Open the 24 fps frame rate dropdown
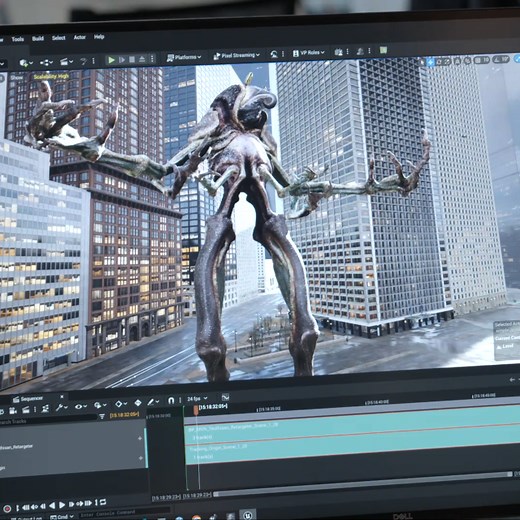520x520 pixels. click(x=197, y=399)
